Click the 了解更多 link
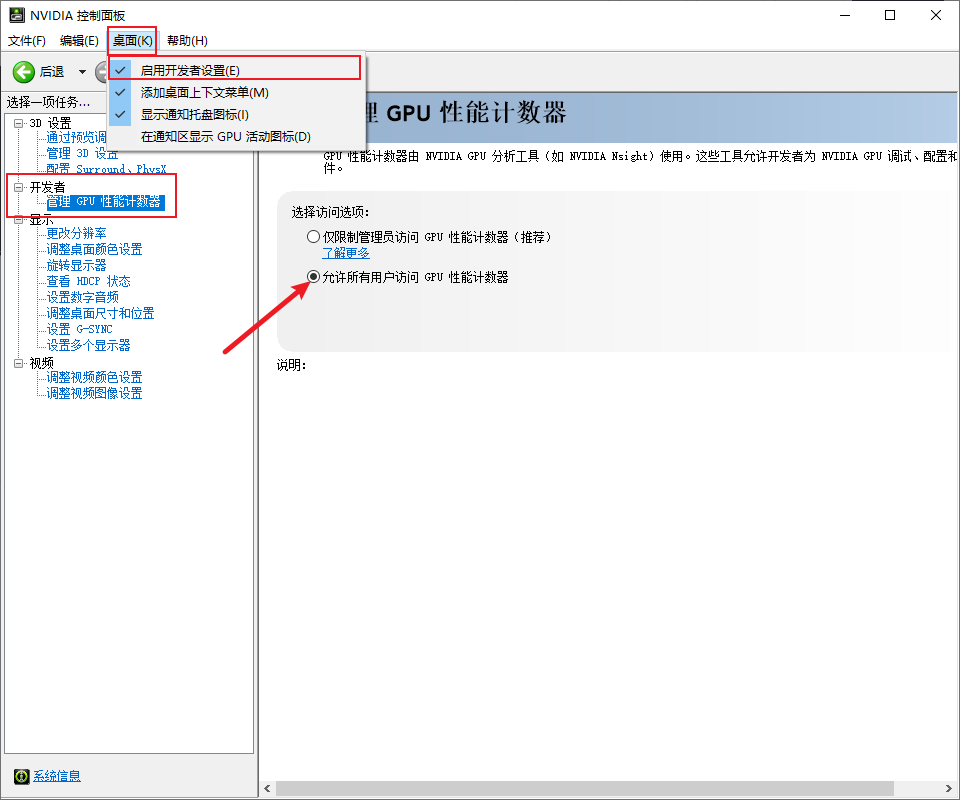Screen dimensions: 960x800 point(345,253)
